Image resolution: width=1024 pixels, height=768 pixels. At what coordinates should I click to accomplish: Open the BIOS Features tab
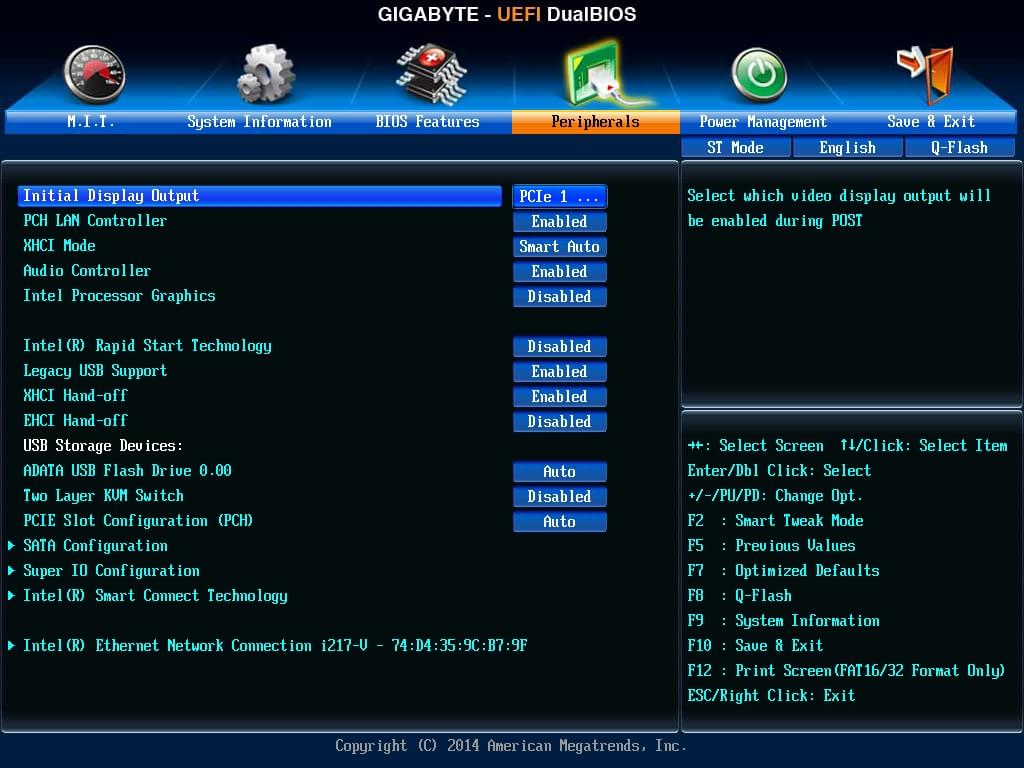(427, 121)
